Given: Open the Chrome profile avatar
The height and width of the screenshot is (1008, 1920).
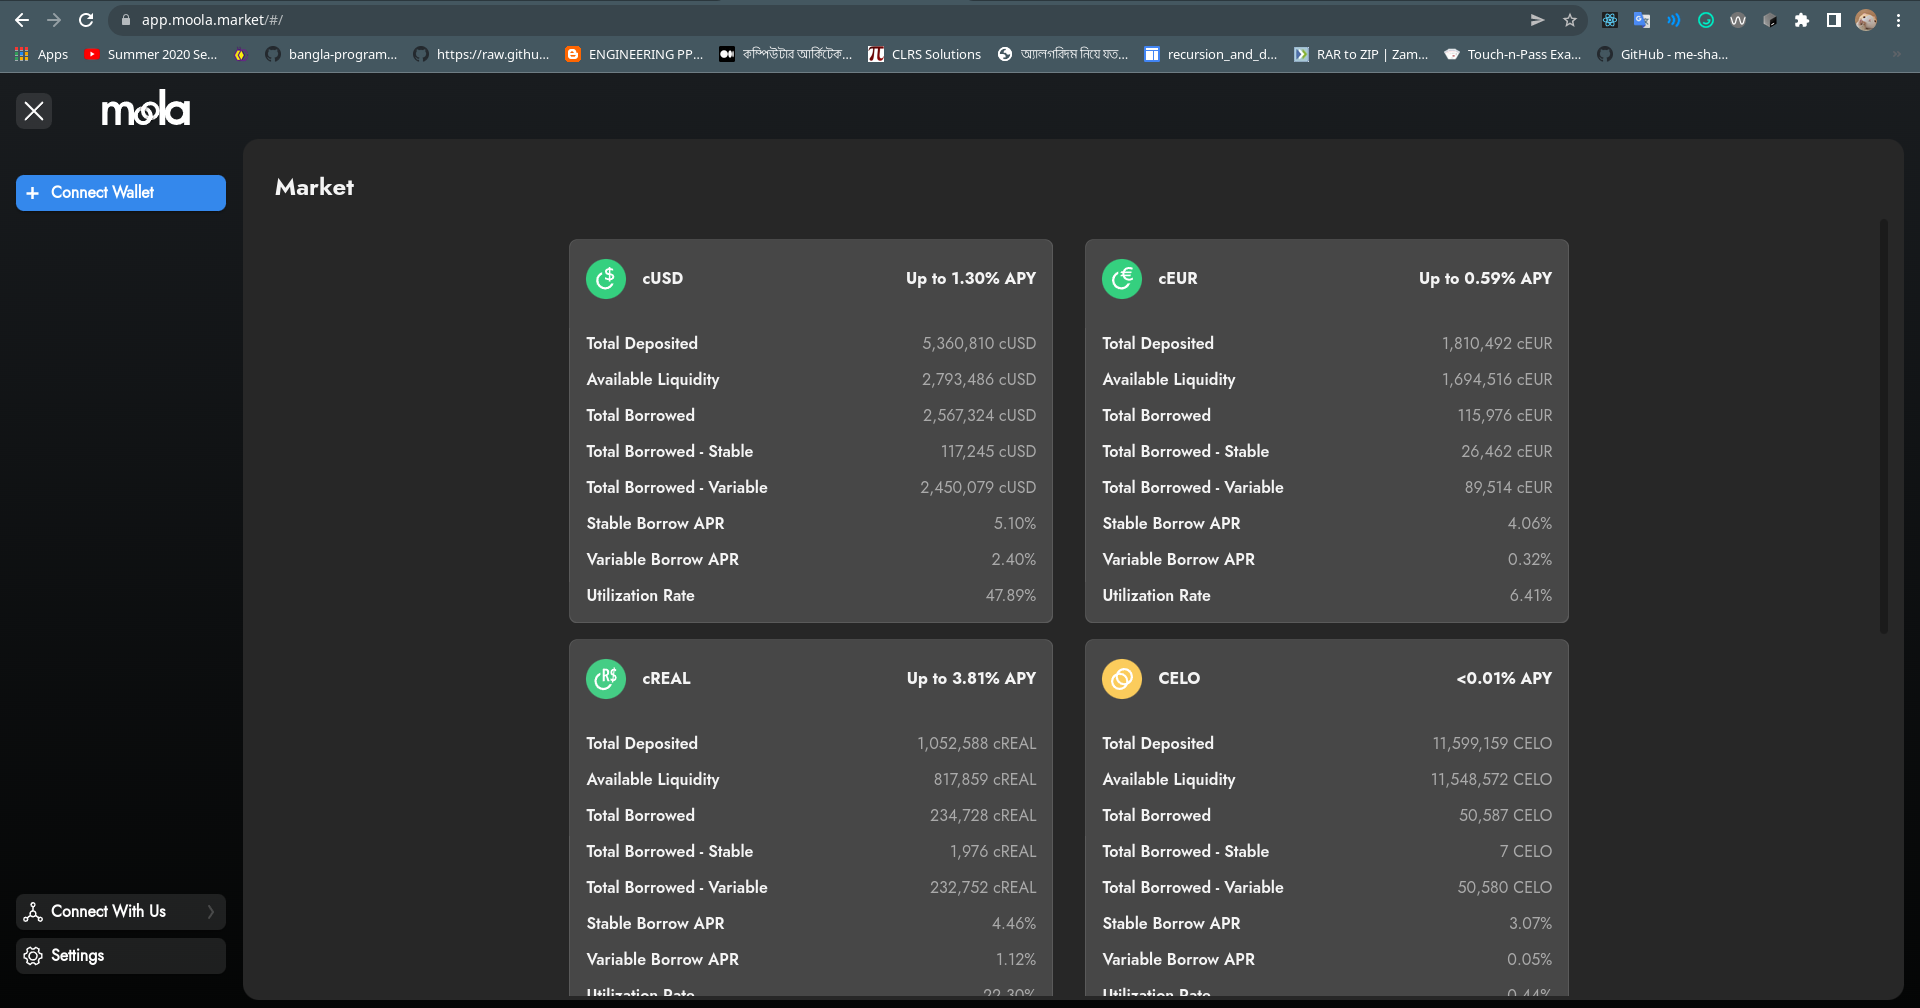Looking at the screenshot, I should pyautogui.click(x=1866, y=20).
